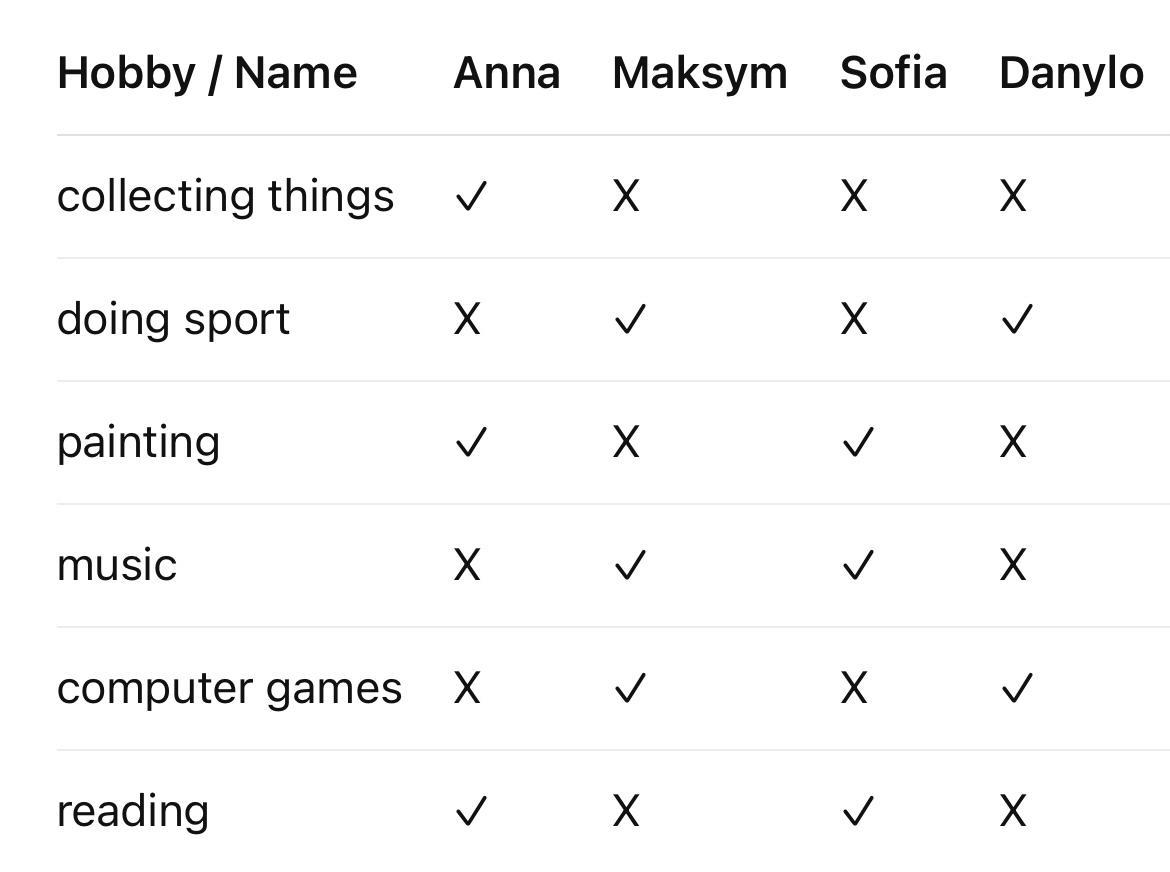The image size is (1170, 872).
Task: Click the Hobby / Name header cell
Action: tap(207, 73)
